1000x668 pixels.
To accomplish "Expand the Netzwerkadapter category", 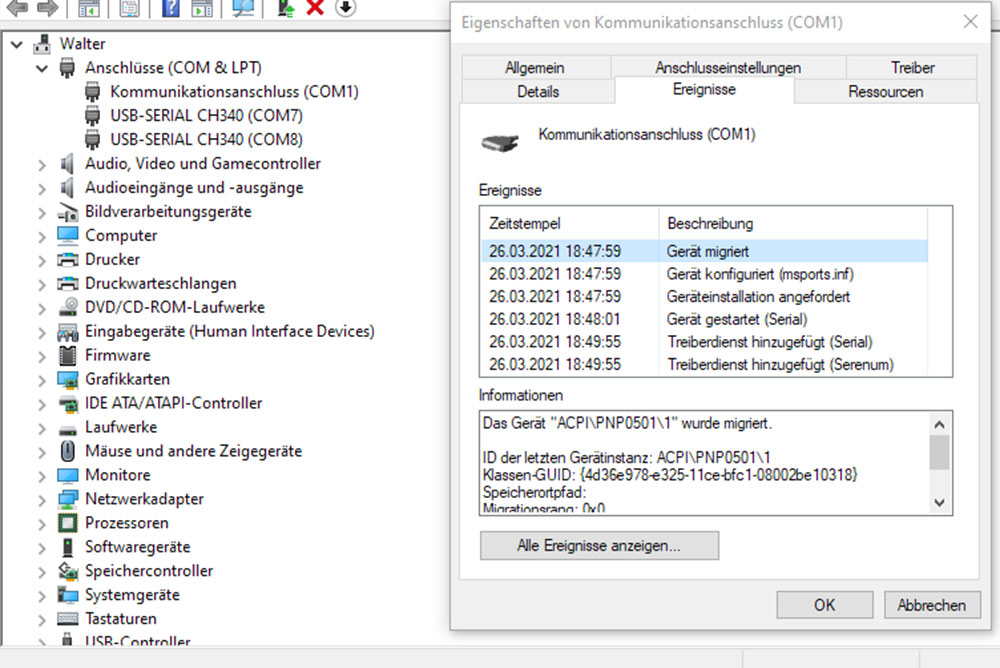I will pyautogui.click(x=42, y=500).
